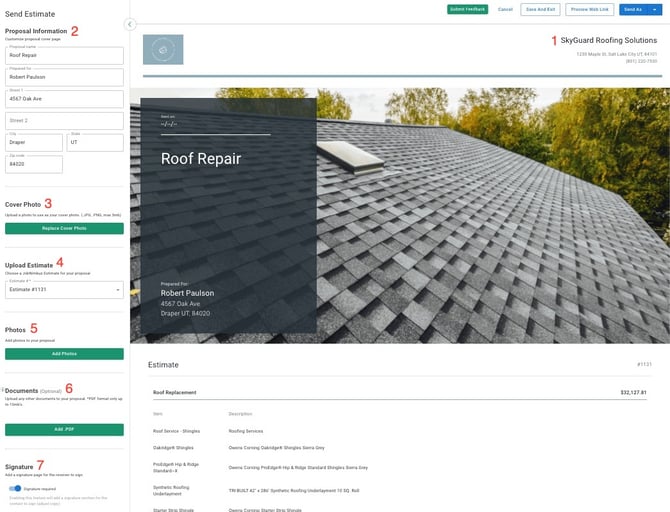Click the Add Photos button

click(x=64, y=354)
